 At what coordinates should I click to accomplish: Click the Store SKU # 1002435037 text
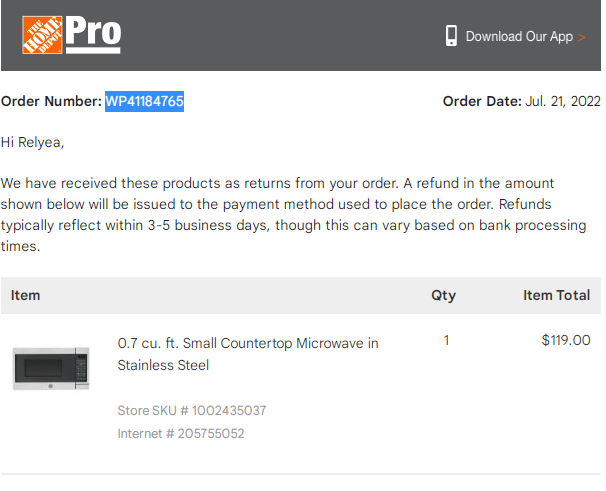coord(192,411)
